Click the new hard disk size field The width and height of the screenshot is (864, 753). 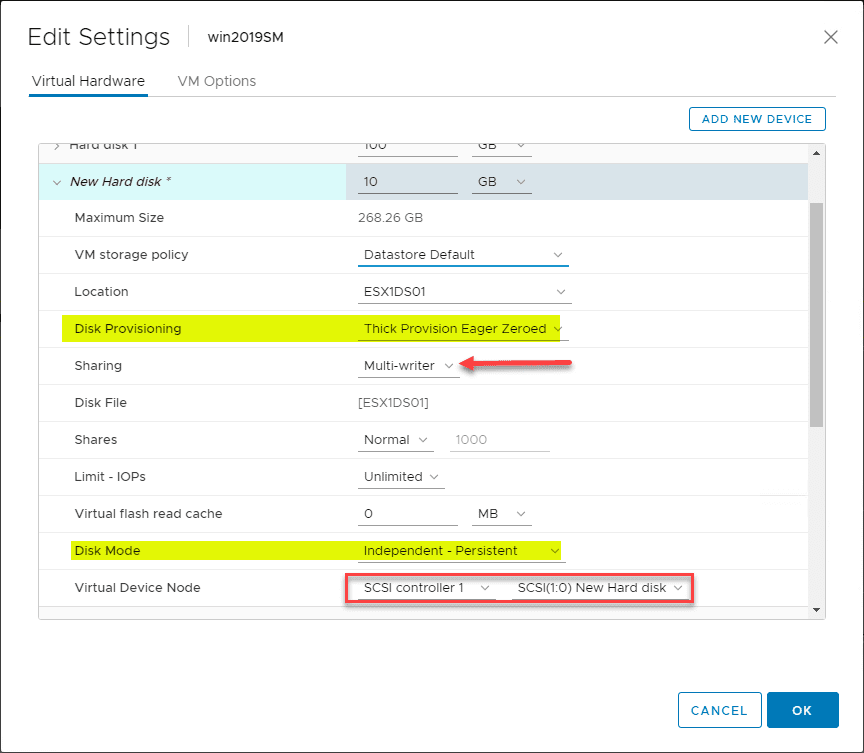pos(407,182)
